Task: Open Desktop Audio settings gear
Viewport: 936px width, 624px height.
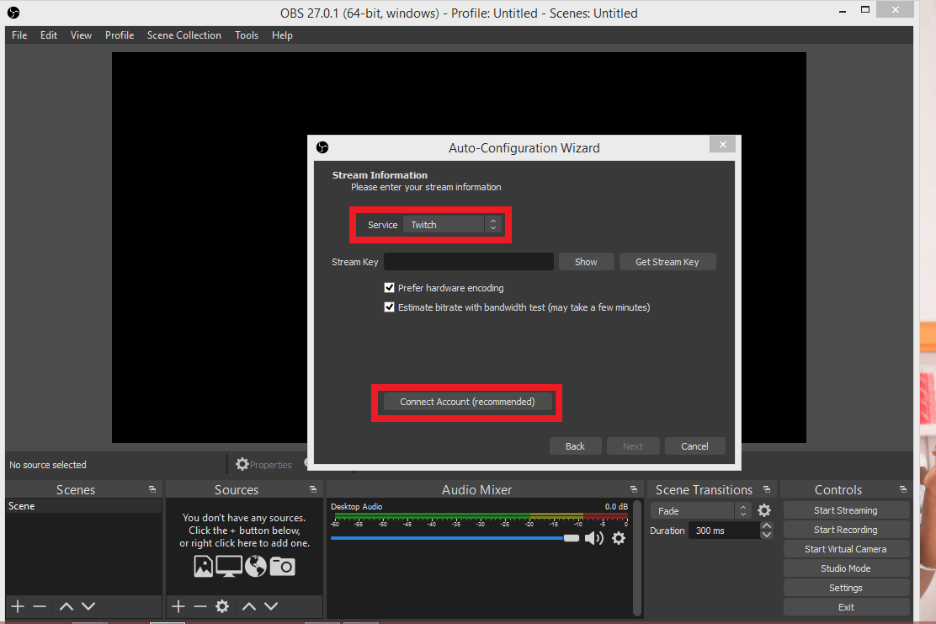Action: (619, 539)
